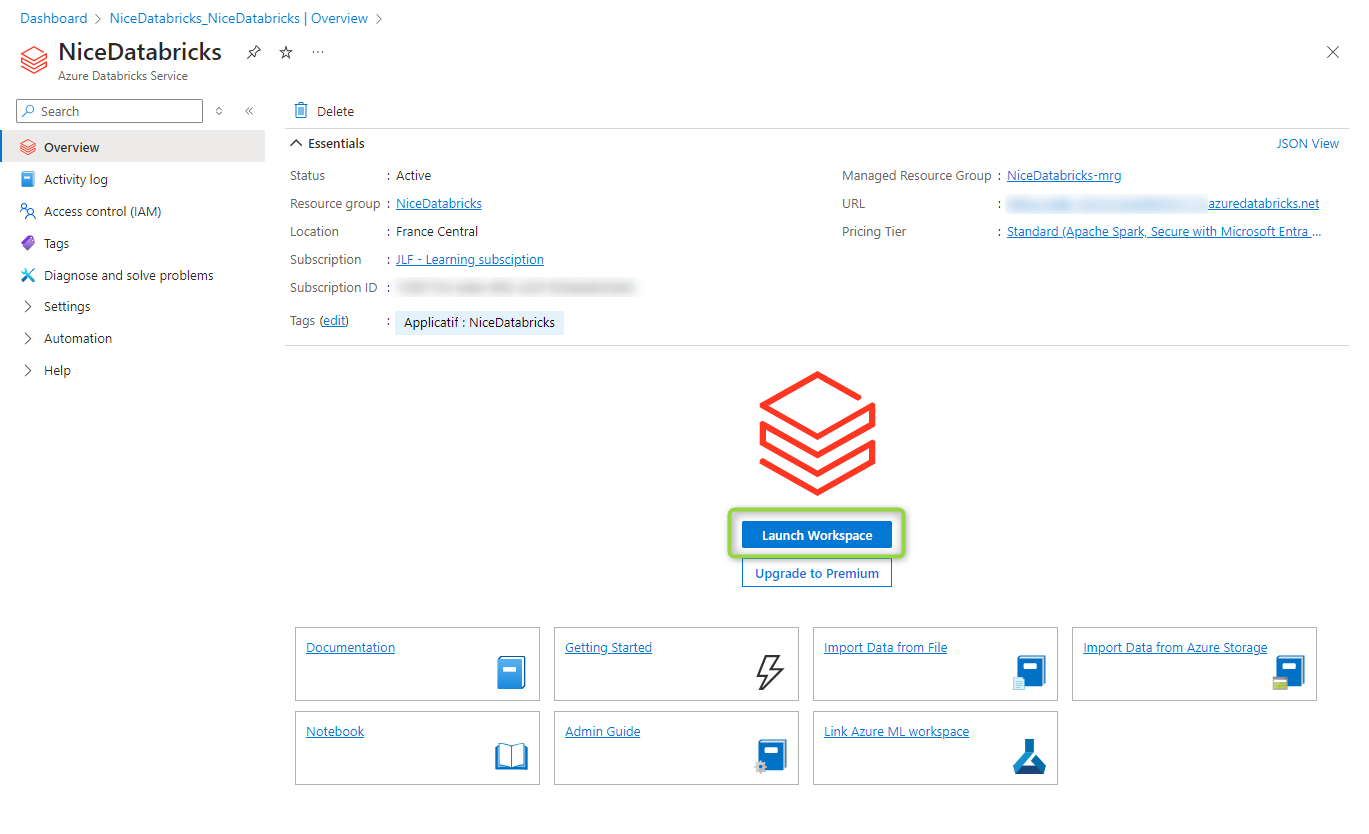
Task: Open the Notebook link
Action: pyautogui.click(x=335, y=731)
